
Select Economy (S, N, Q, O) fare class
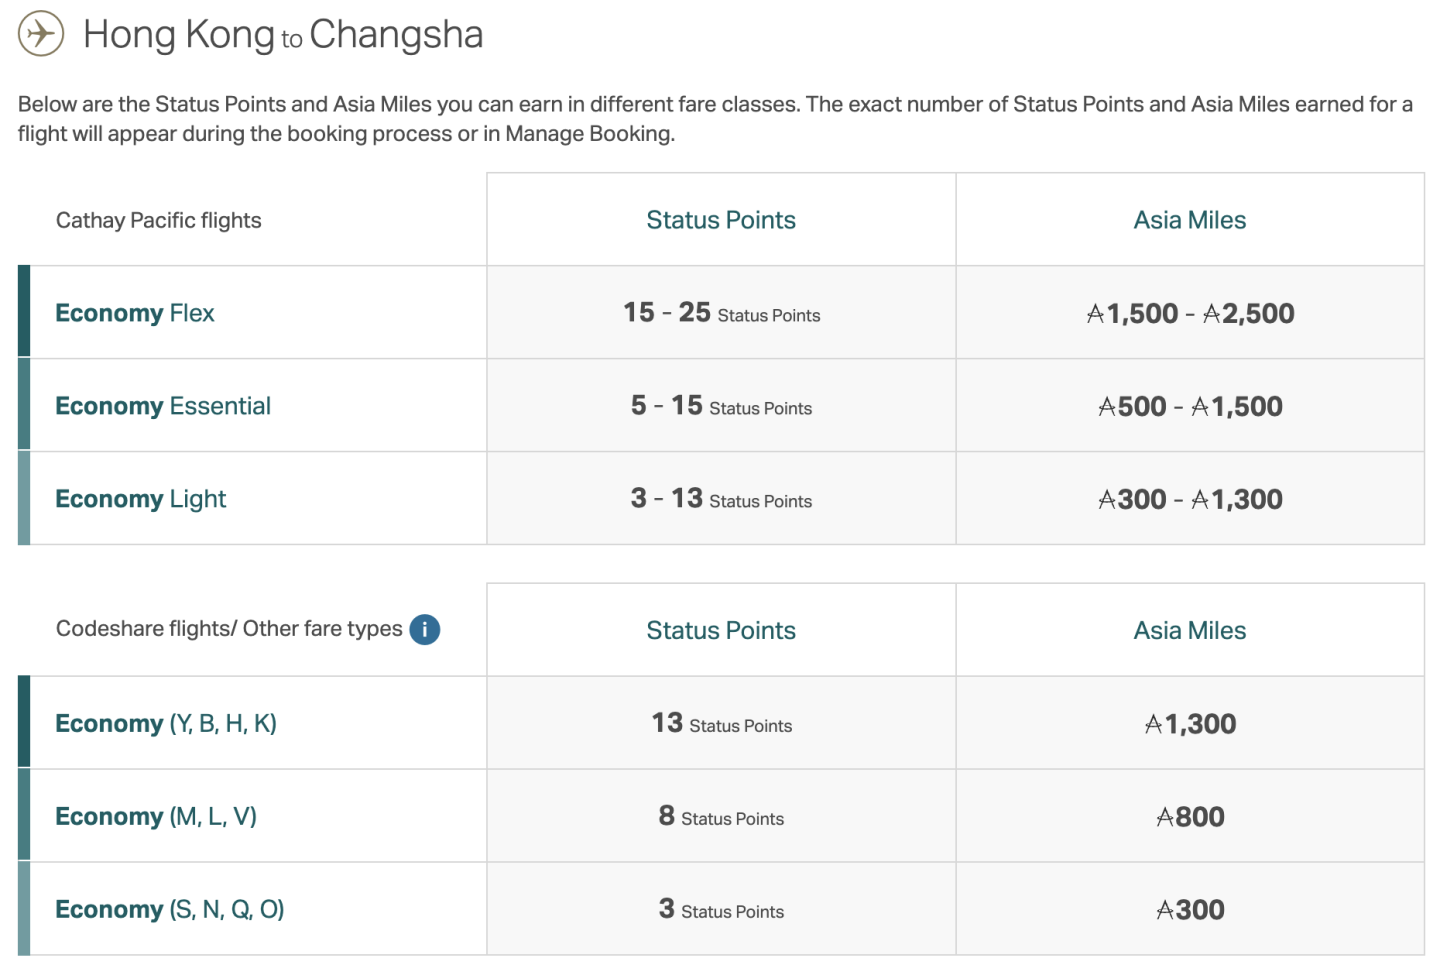tap(170, 910)
